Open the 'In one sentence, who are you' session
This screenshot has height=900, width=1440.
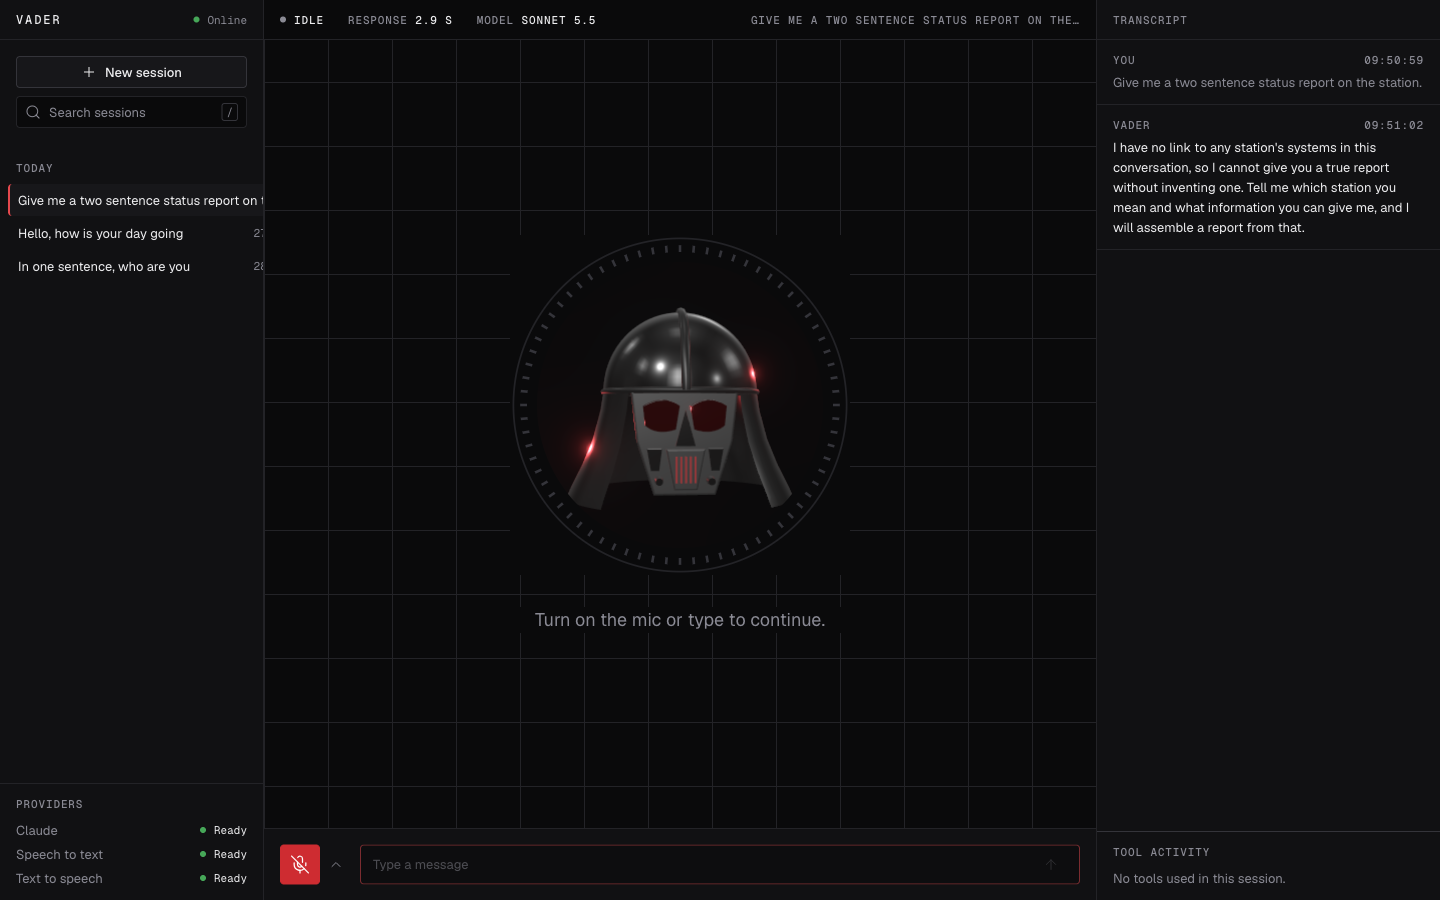pyautogui.click(x=136, y=266)
